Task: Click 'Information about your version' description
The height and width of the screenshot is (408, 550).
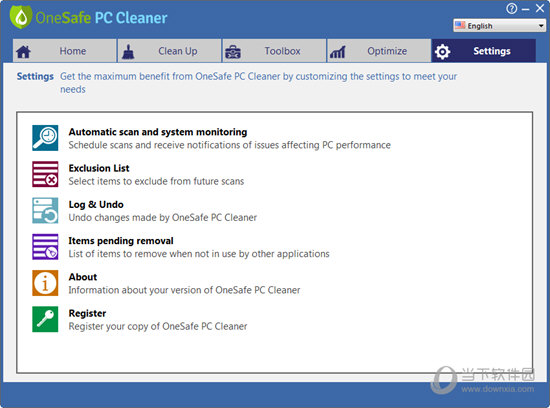Action: pyautogui.click(x=184, y=290)
